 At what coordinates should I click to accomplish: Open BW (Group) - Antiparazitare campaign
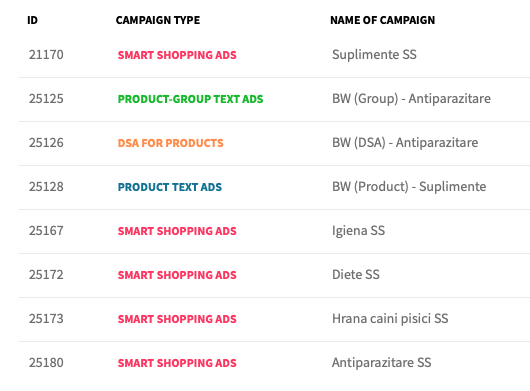click(x=411, y=99)
